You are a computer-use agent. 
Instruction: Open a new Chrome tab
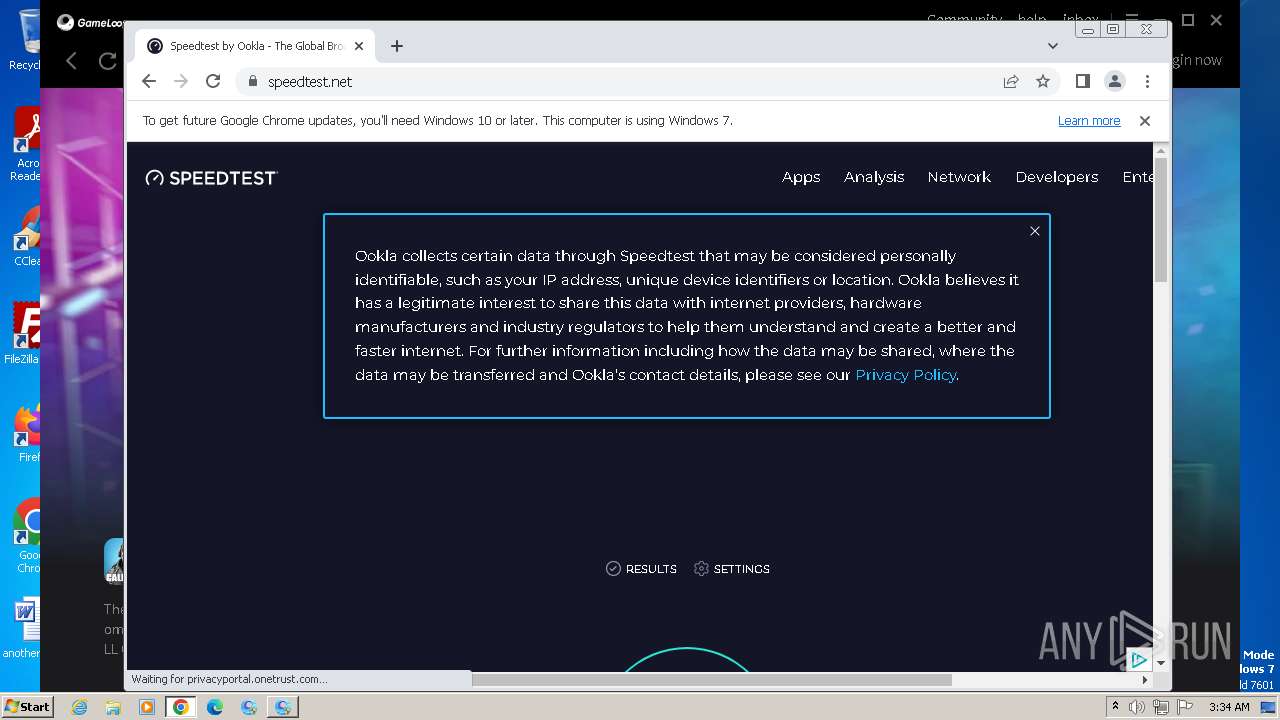click(x=397, y=46)
